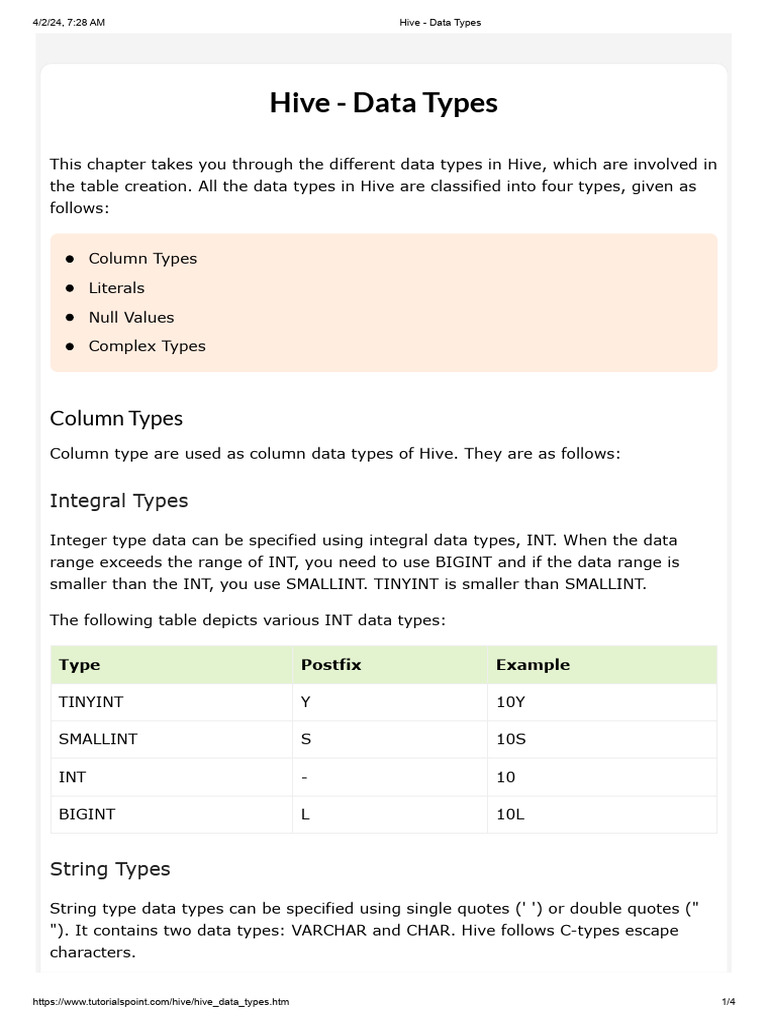Click the Type column header in table
This screenshot has width=768, height=1024.
80,664
